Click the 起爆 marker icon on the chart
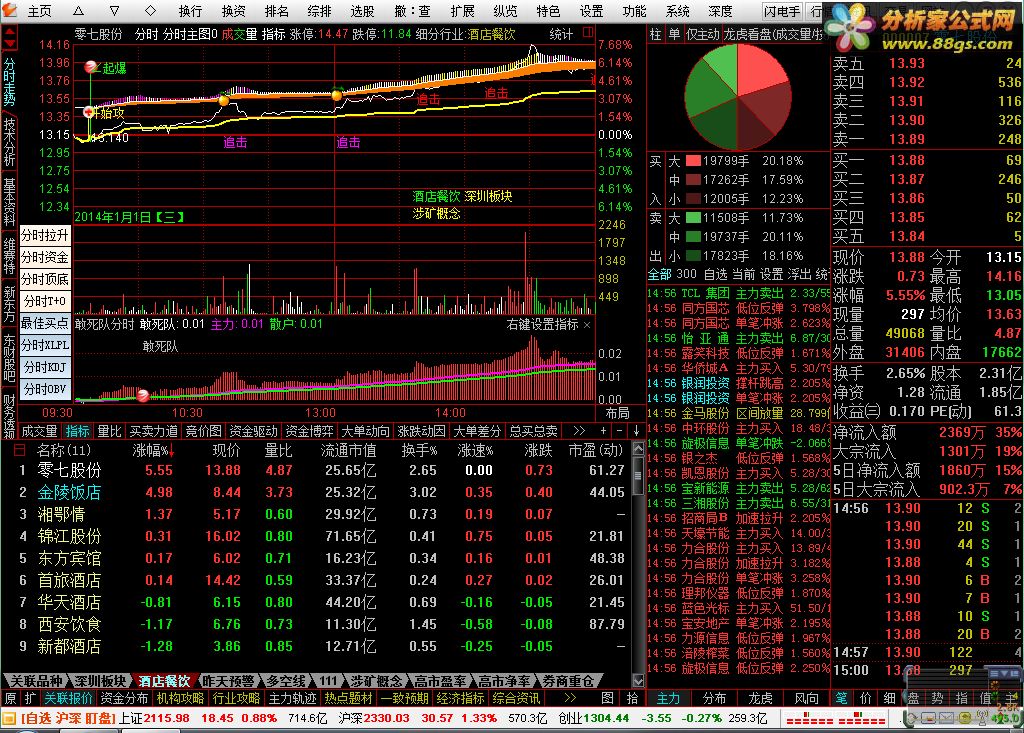The height and width of the screenshot is (733, 1024). tap(92, 67)
